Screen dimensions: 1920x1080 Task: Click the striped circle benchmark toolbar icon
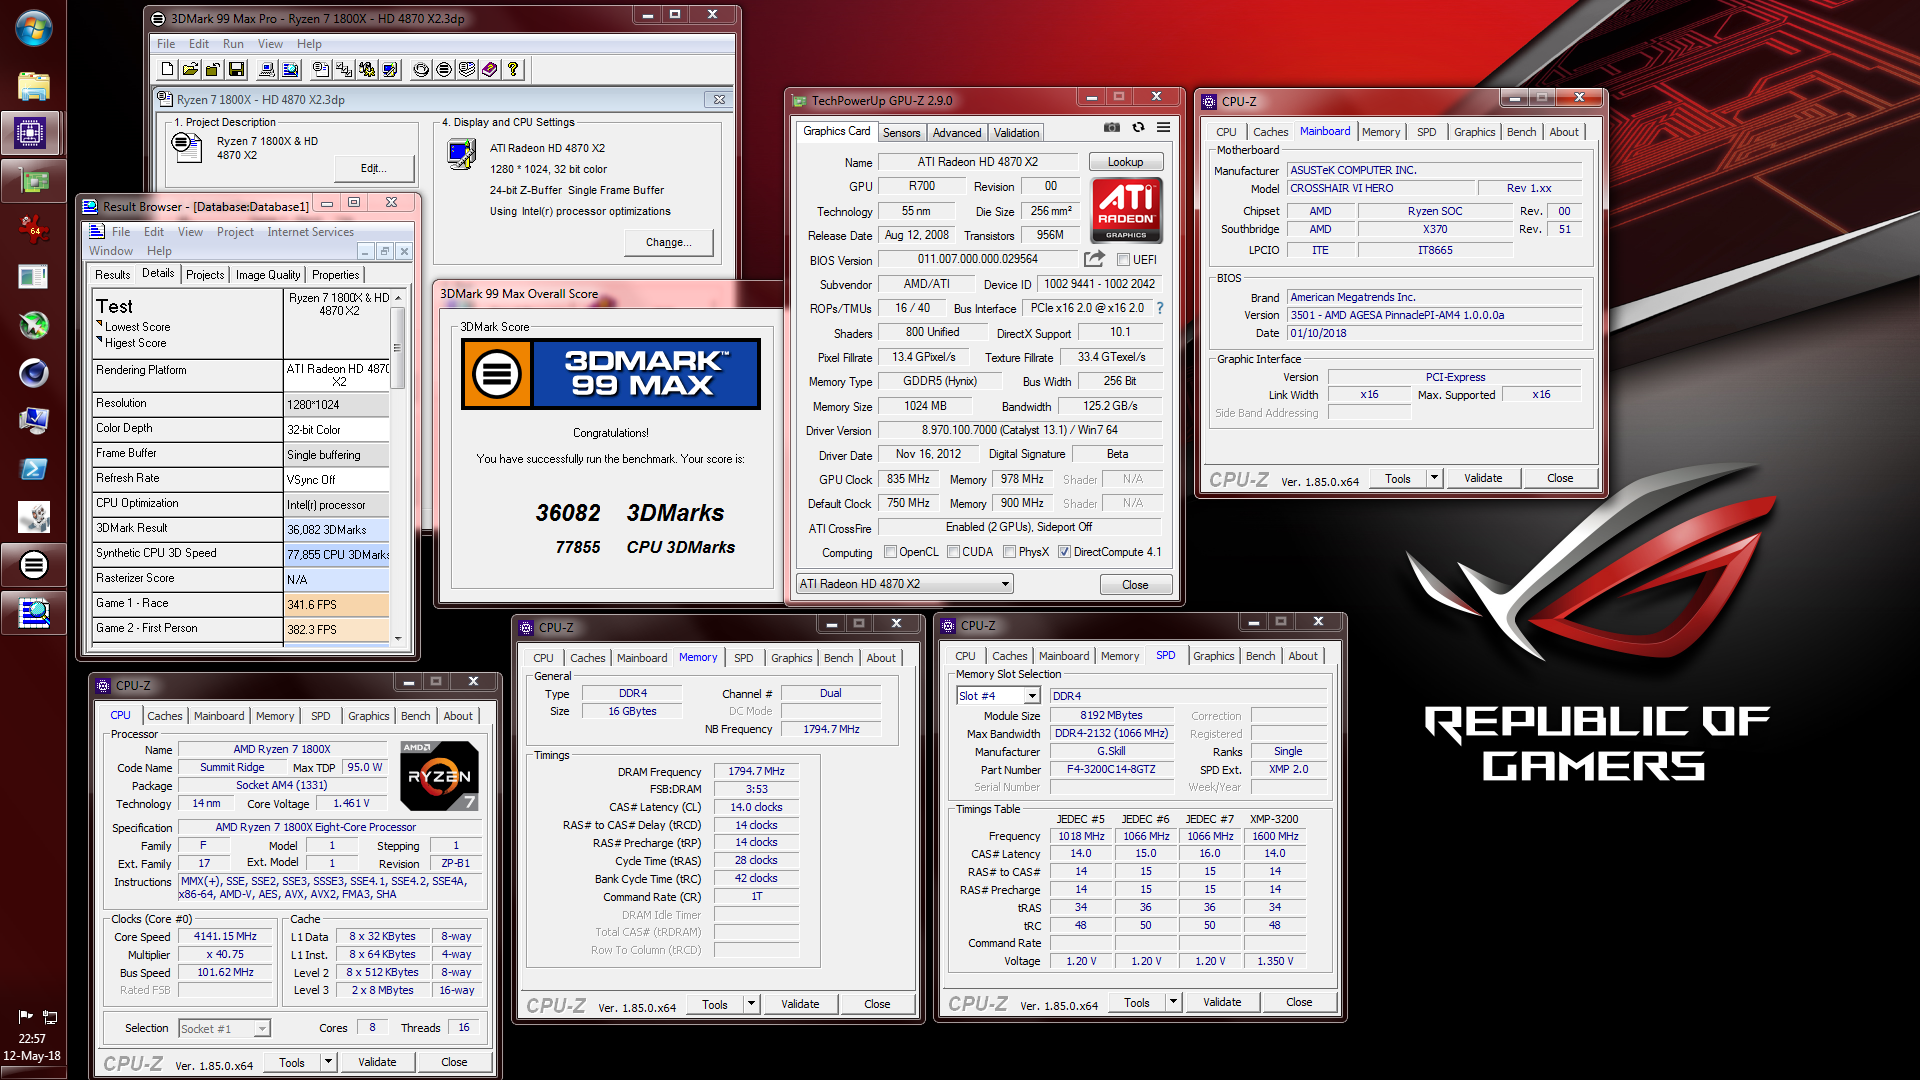pyautogui.click(x=444, y=69)
